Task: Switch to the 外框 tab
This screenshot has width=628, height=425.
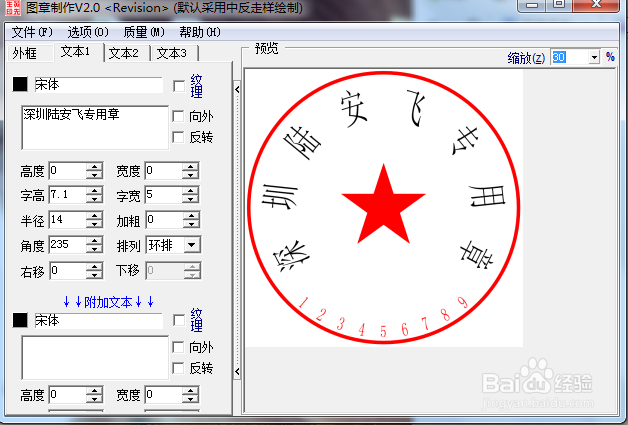Action: coord(29,53)
